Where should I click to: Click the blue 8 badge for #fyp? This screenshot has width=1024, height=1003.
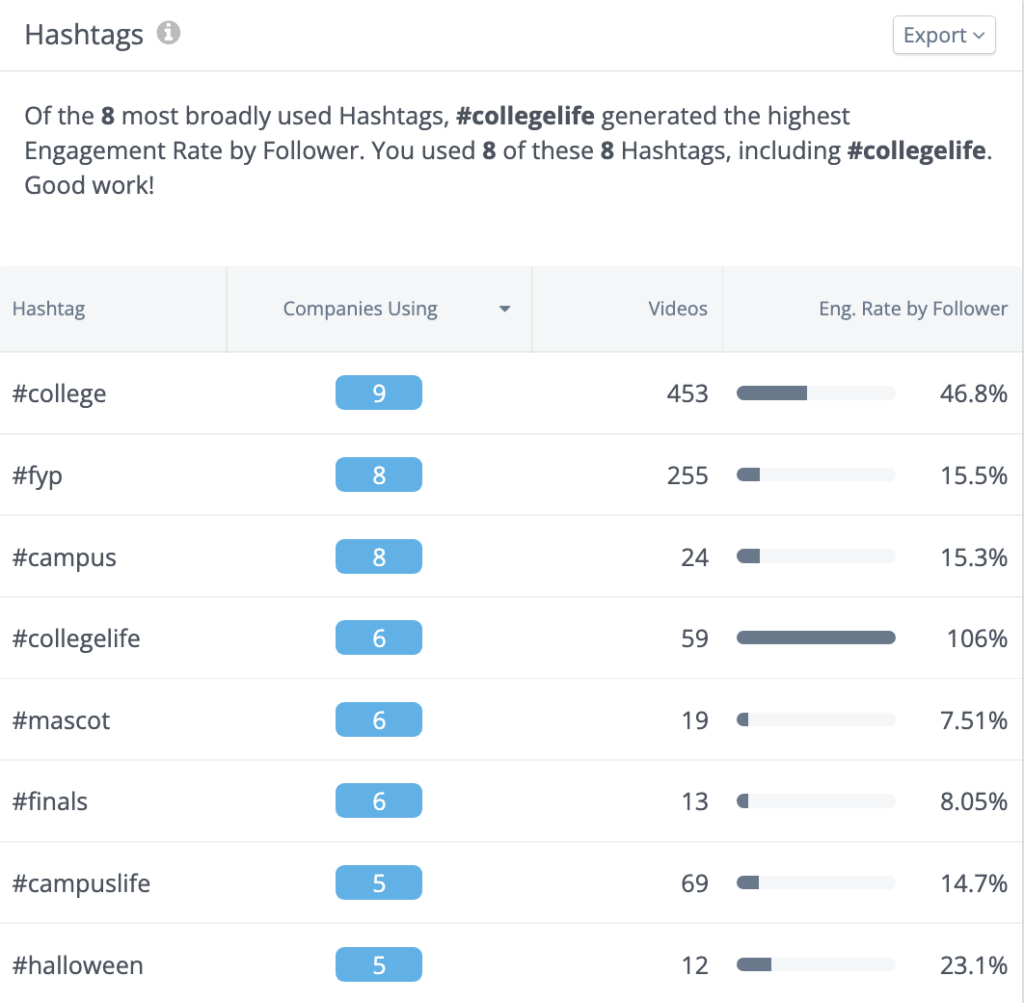point(378,475)
